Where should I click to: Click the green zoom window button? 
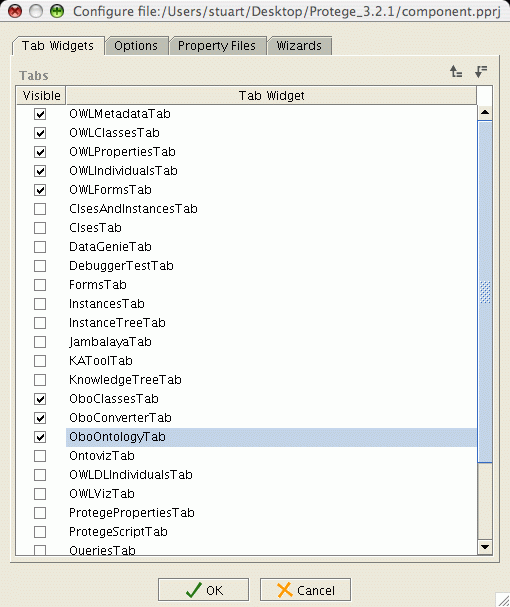pos(57,11)
